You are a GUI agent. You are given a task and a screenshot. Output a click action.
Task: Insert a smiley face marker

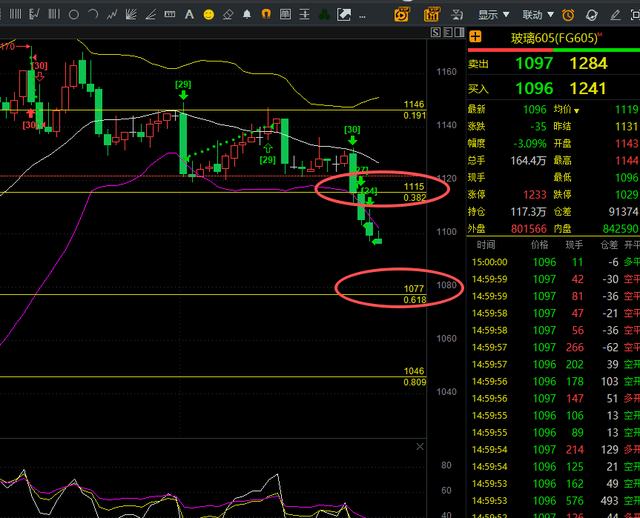pos(208,14)
